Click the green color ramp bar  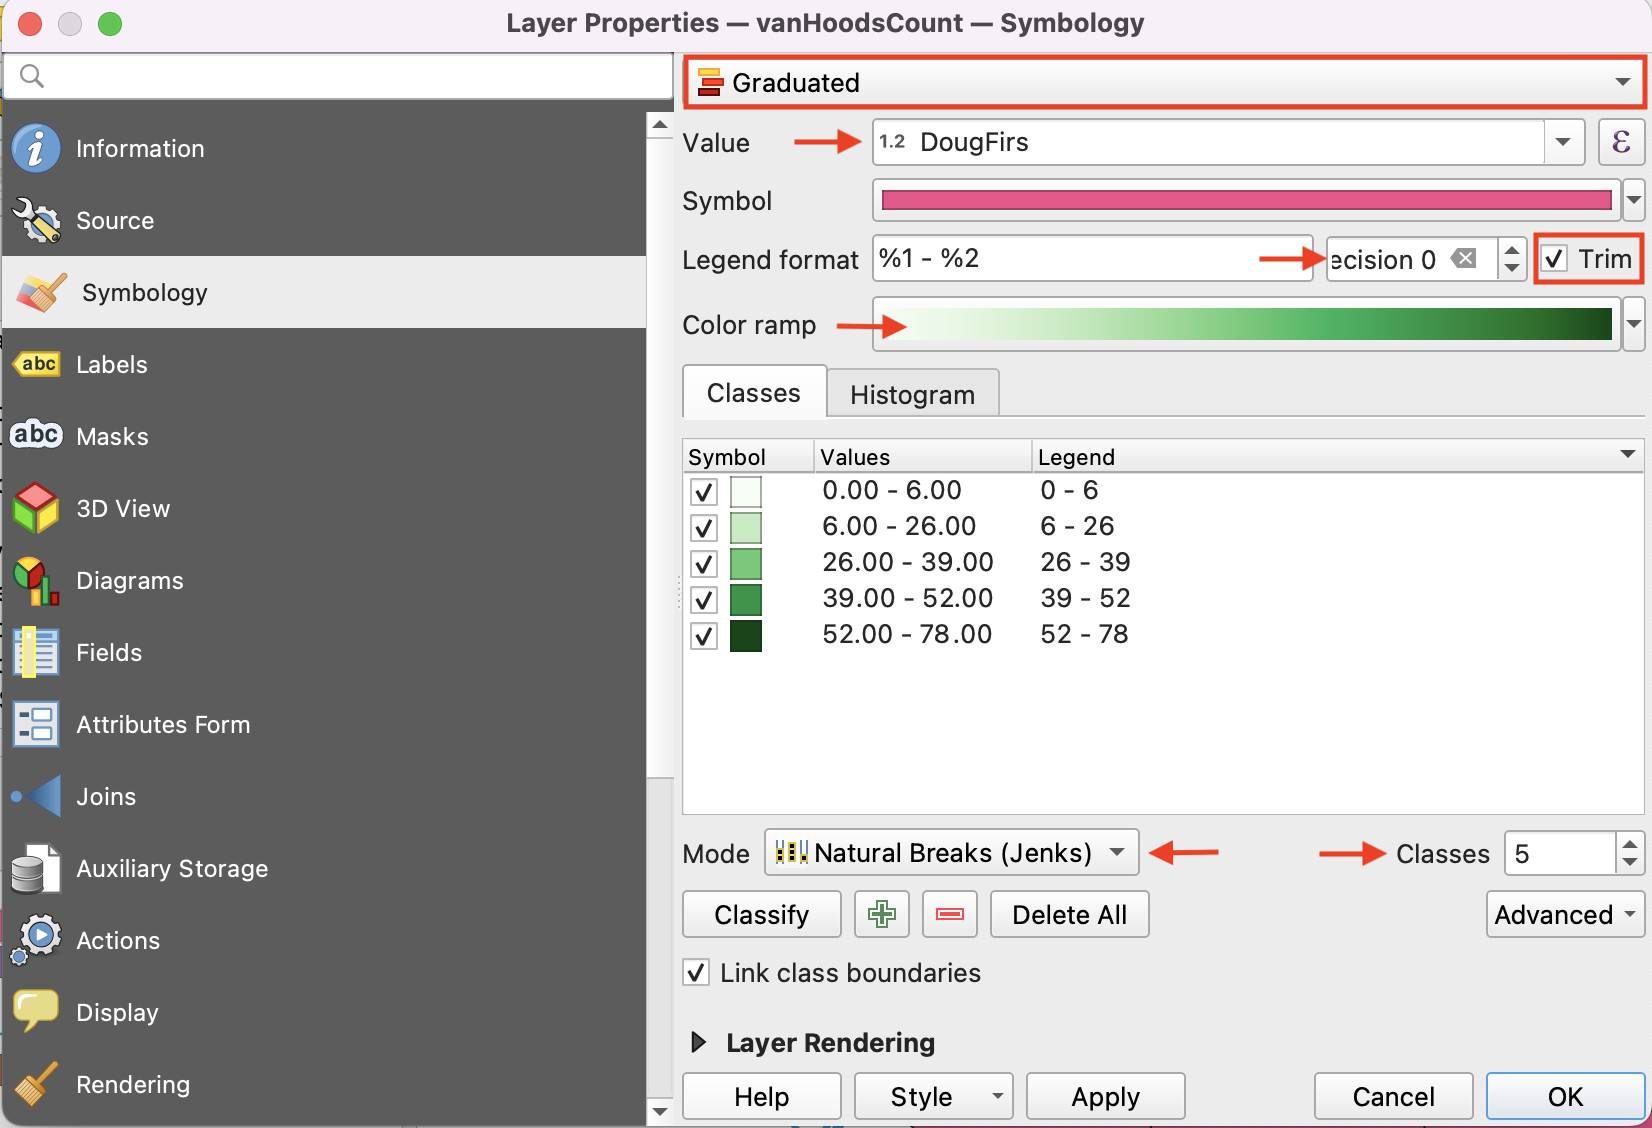pyautogui.click(x=1246, y=325)
